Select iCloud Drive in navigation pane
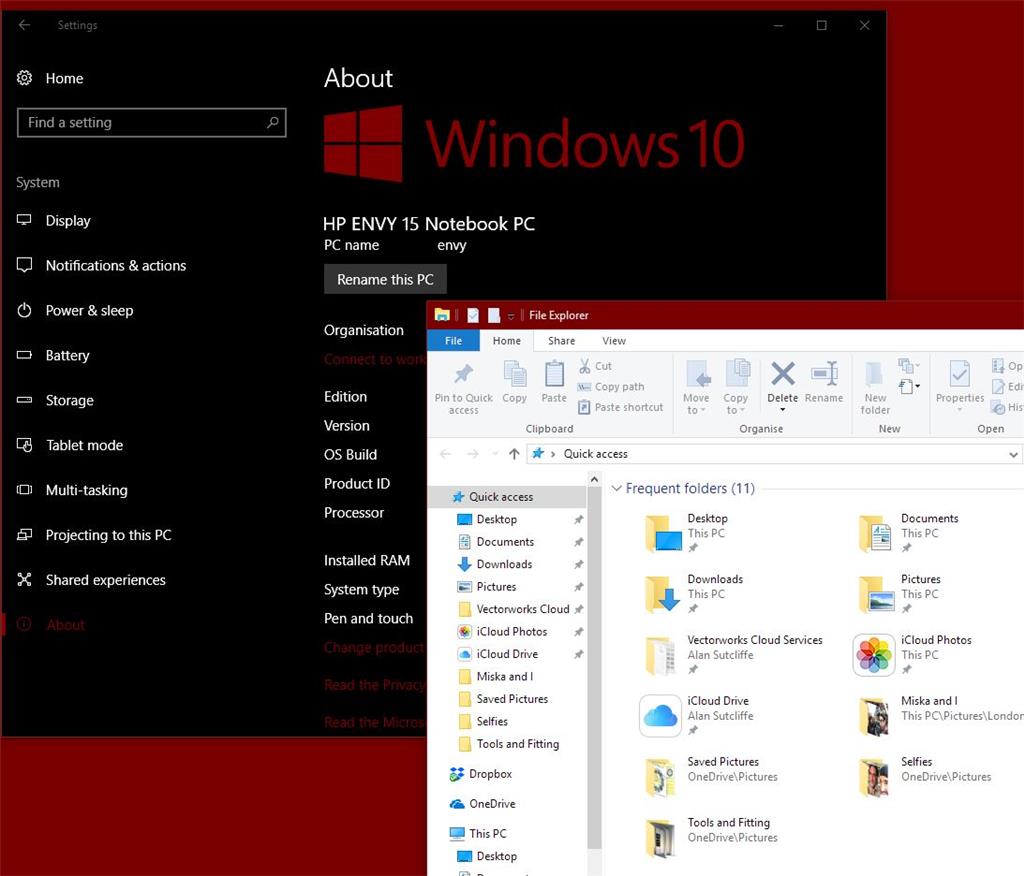Image resolution: width=1024 pixels, height=876 pixels. pos(507,654)
